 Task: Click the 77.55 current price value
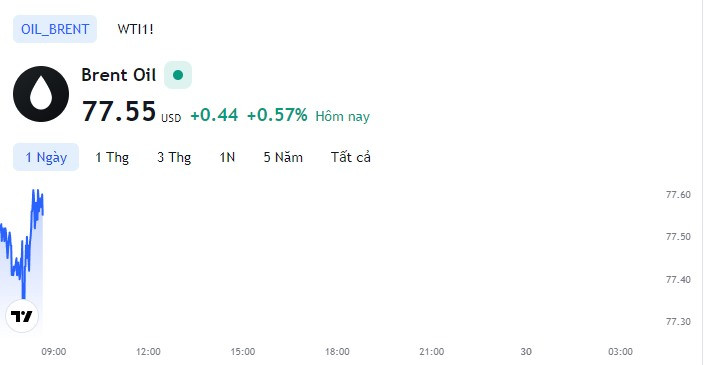click(x=119, y=111)
